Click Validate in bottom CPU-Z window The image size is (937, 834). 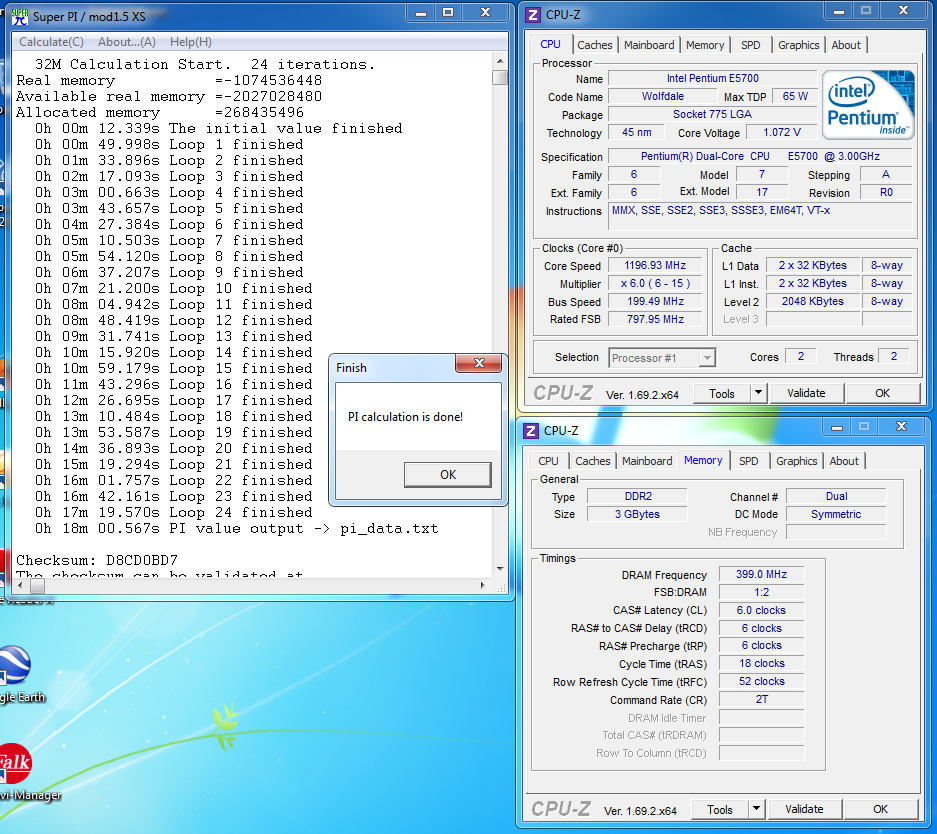coord(804,809)
